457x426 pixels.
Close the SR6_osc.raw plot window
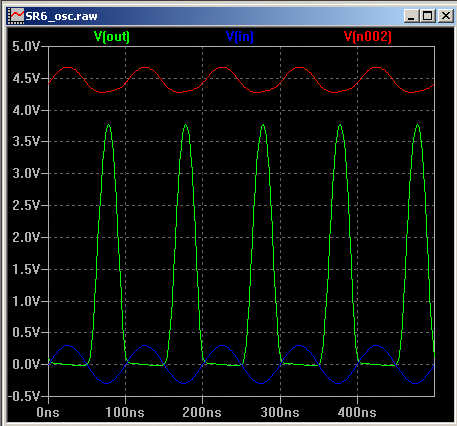[445, 16]
